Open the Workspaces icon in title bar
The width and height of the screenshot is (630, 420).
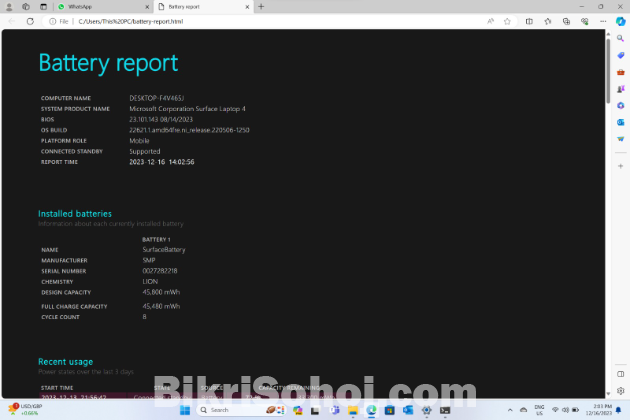[26, 7]
